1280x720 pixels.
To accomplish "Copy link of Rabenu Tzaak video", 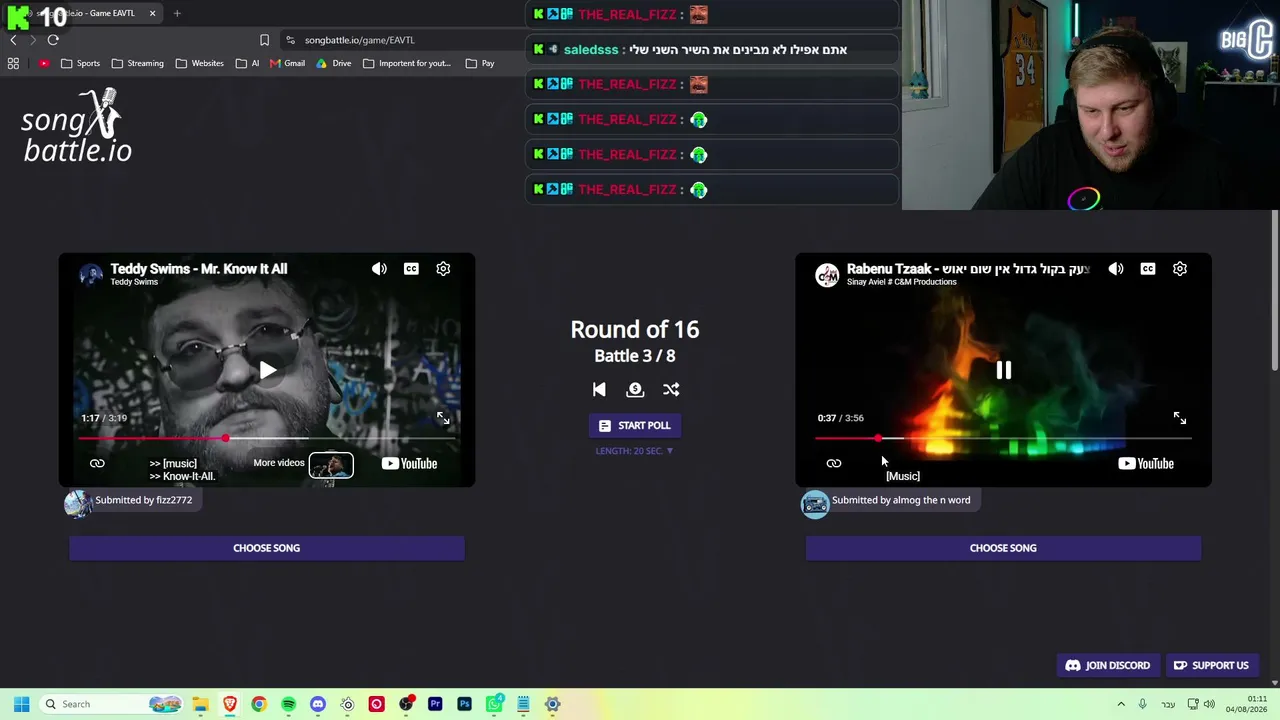I will point(834,463).
